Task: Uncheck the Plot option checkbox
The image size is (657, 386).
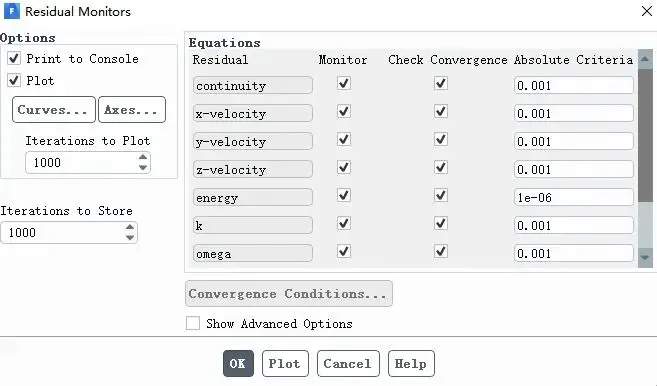Action: [14, 80]
